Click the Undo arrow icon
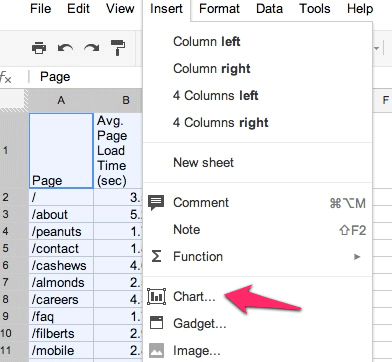Image resolution: width=392 pixels, height=362 pixels. (x=65, y=48)
